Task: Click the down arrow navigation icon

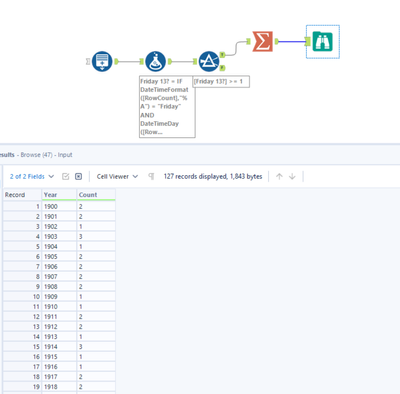Action: [x=292, y=176]
